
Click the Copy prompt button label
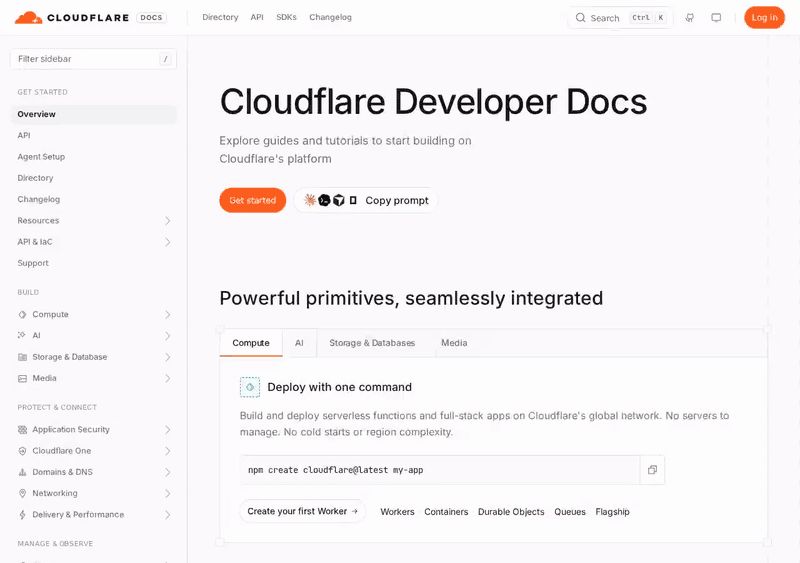397,201
